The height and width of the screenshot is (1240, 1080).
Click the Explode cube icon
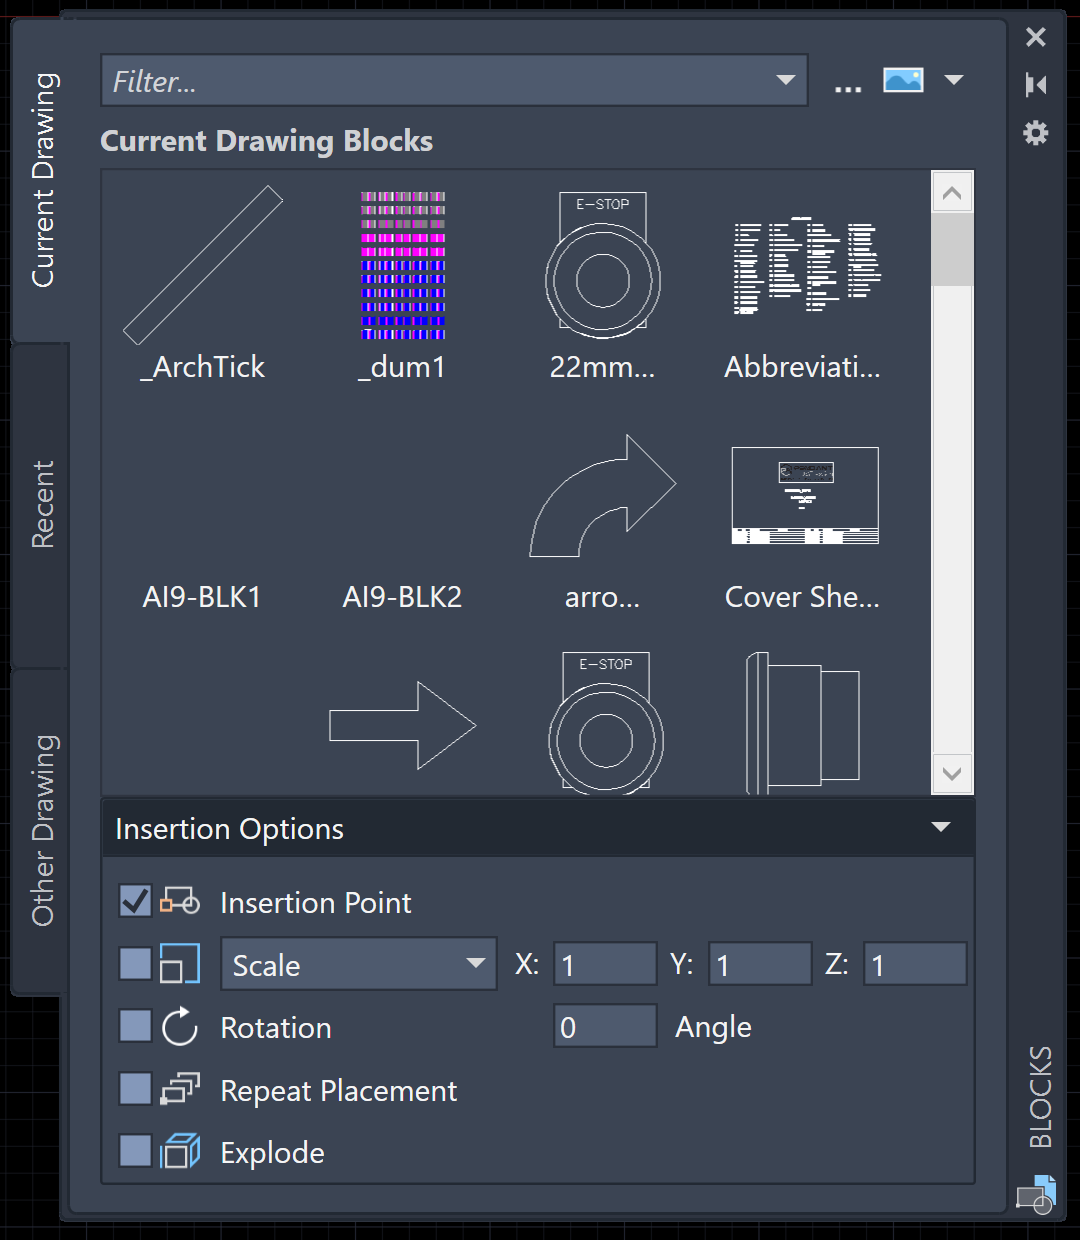coord(180,1151)
